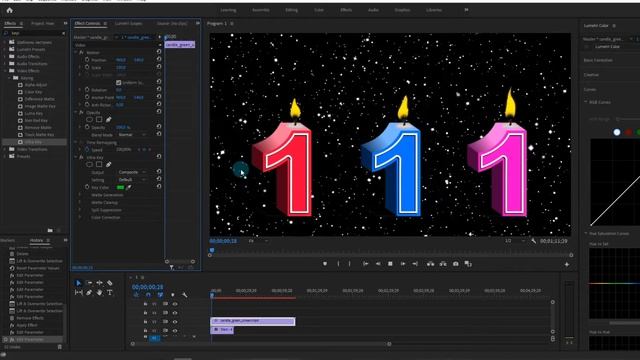
Task: Open playback resolution 1/2 dropdown
Action: point(514,241)
